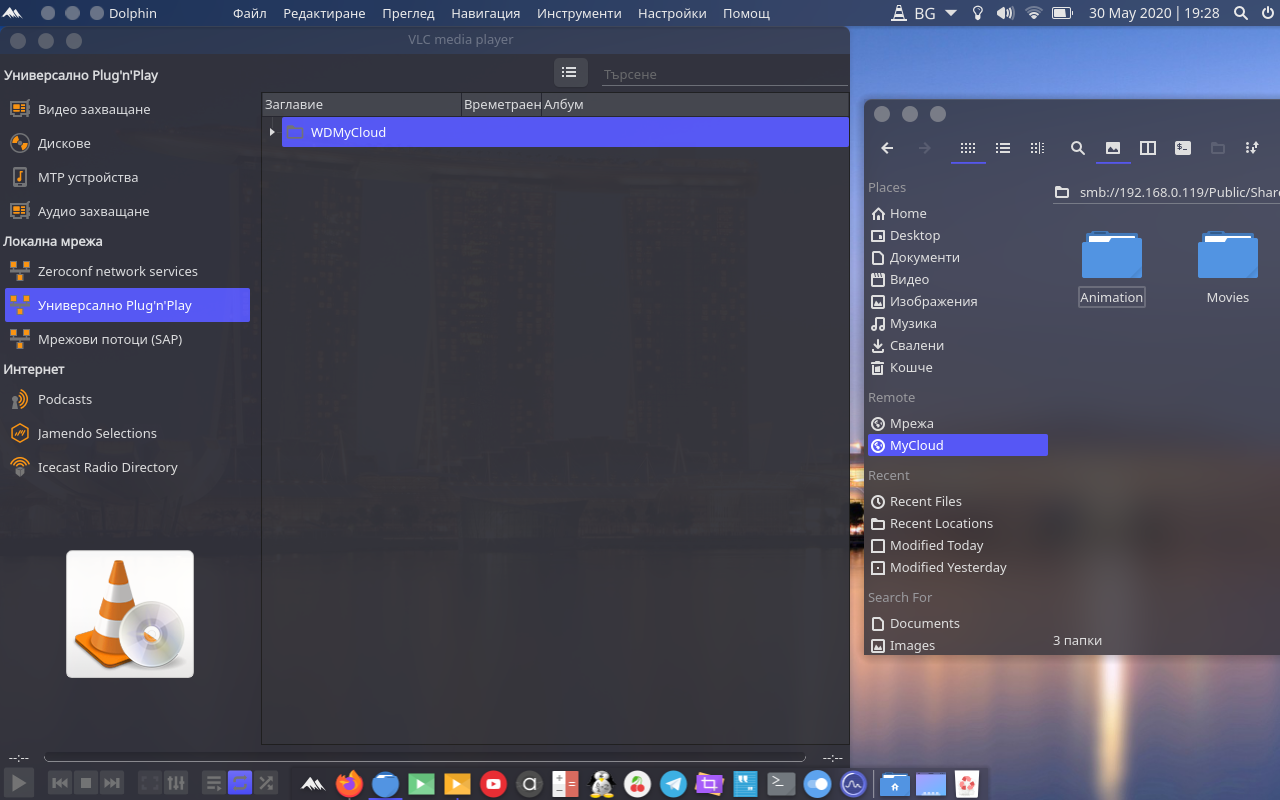Select Видео захващане in VLC sidebar
Image resolution: width=1280 pixels, height=800 pixels.
[x=127, y=109]
